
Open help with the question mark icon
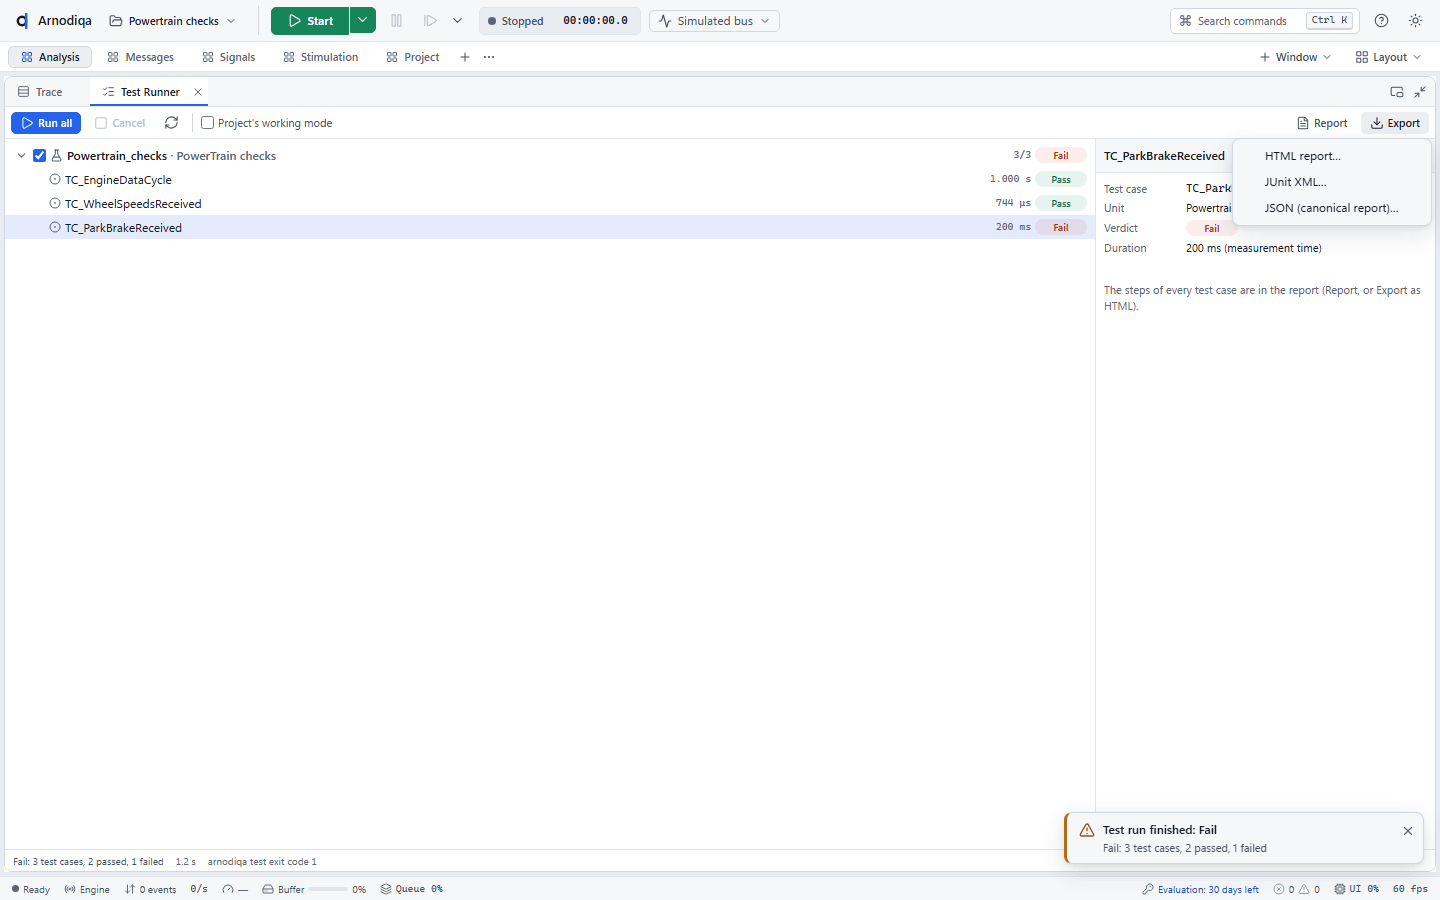1382,21
